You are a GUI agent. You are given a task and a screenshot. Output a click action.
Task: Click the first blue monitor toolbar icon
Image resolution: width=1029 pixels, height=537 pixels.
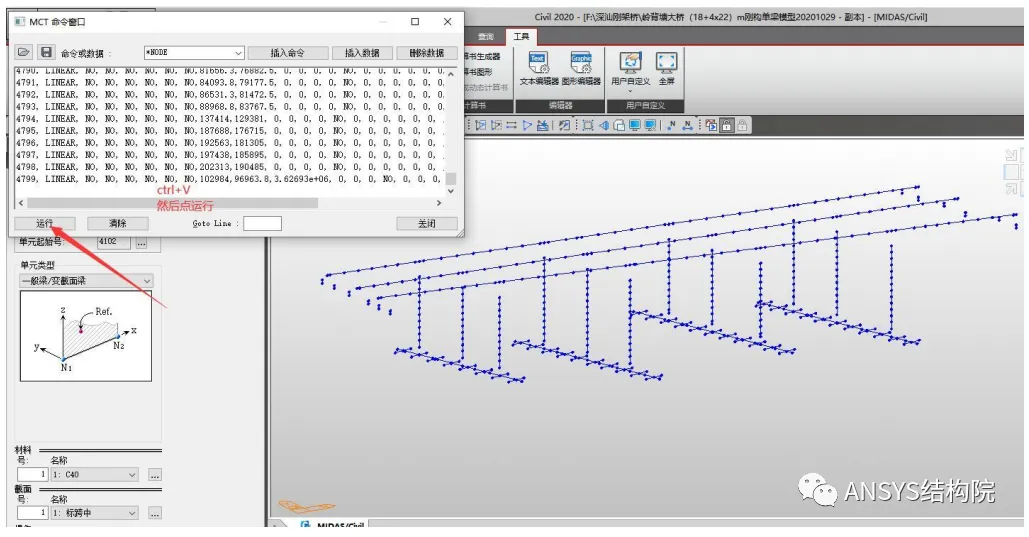[x=635, y=125]
